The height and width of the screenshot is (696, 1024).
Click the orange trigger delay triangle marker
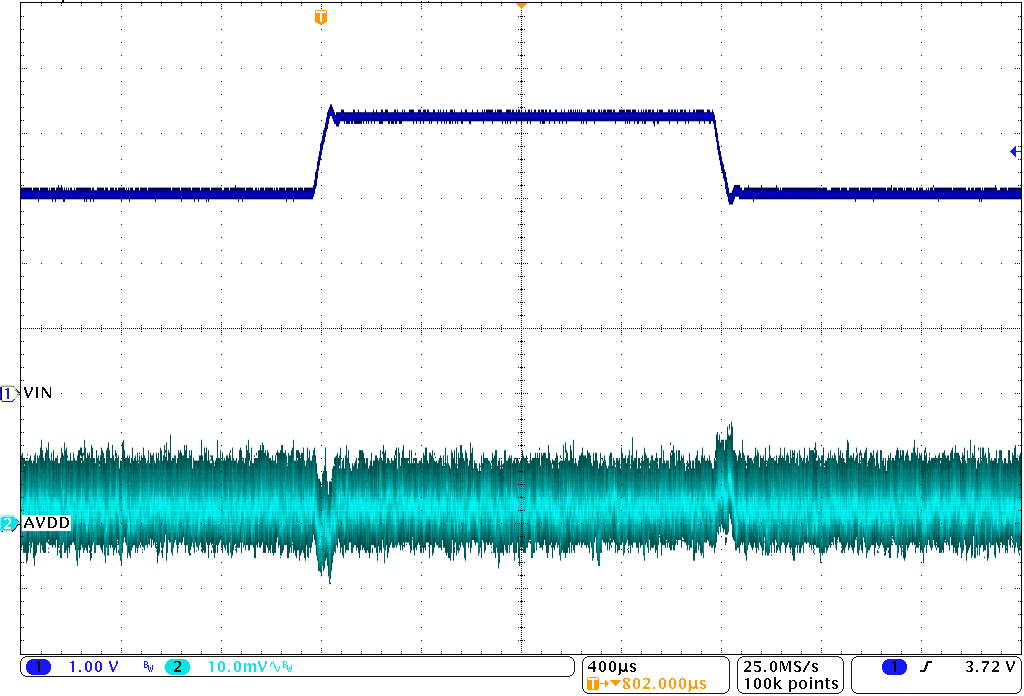(521, 5)
